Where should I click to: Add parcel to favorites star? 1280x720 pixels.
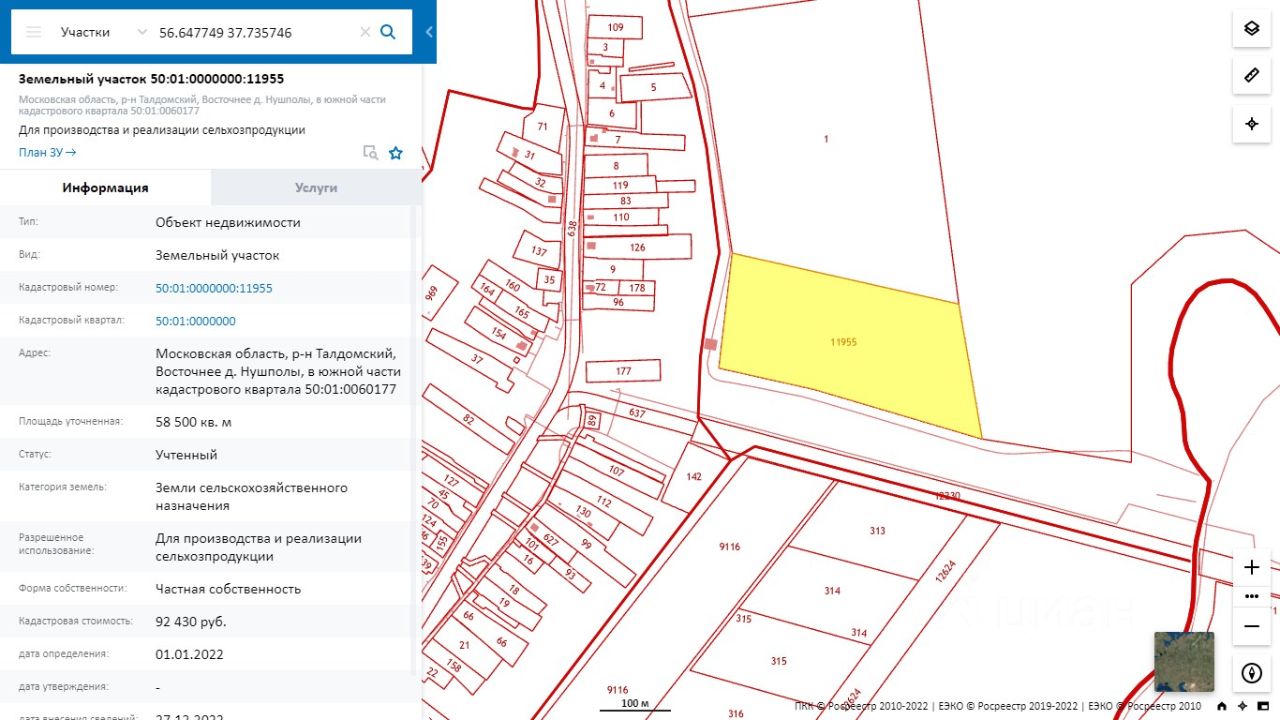pos(396,153)
